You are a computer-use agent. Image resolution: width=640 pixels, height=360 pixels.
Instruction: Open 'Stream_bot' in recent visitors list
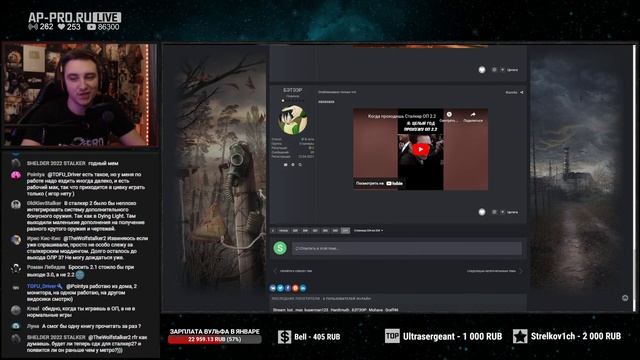283,310
